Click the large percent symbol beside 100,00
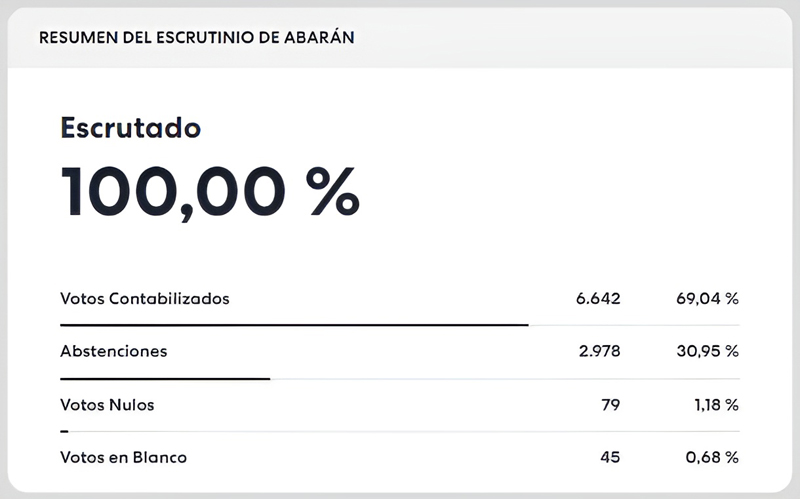800x499 pixels. (x=331, y=191)
